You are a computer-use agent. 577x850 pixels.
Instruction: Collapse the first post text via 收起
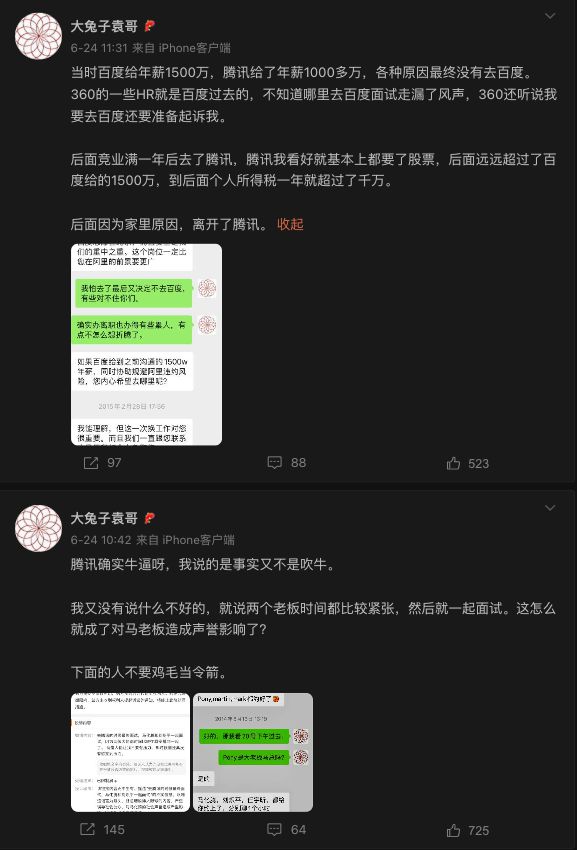[290, 224]
